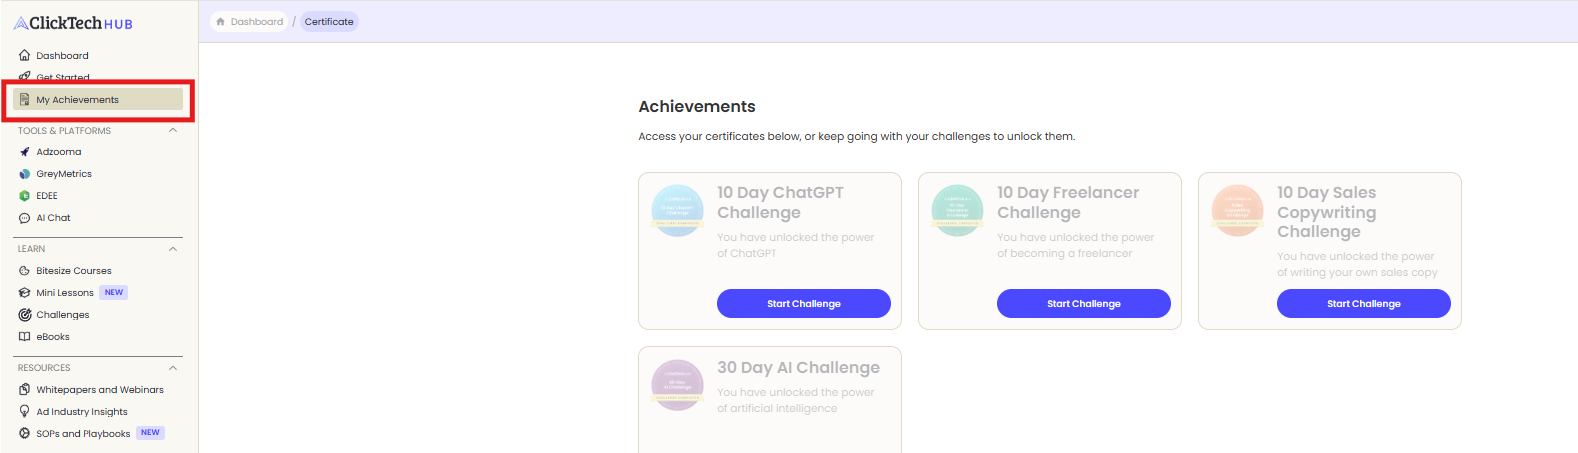Click the Challenges target icon
Image resolution: width=1578 pixels, height=453 pixels.
pyautogui.click(x=25, y=315)
